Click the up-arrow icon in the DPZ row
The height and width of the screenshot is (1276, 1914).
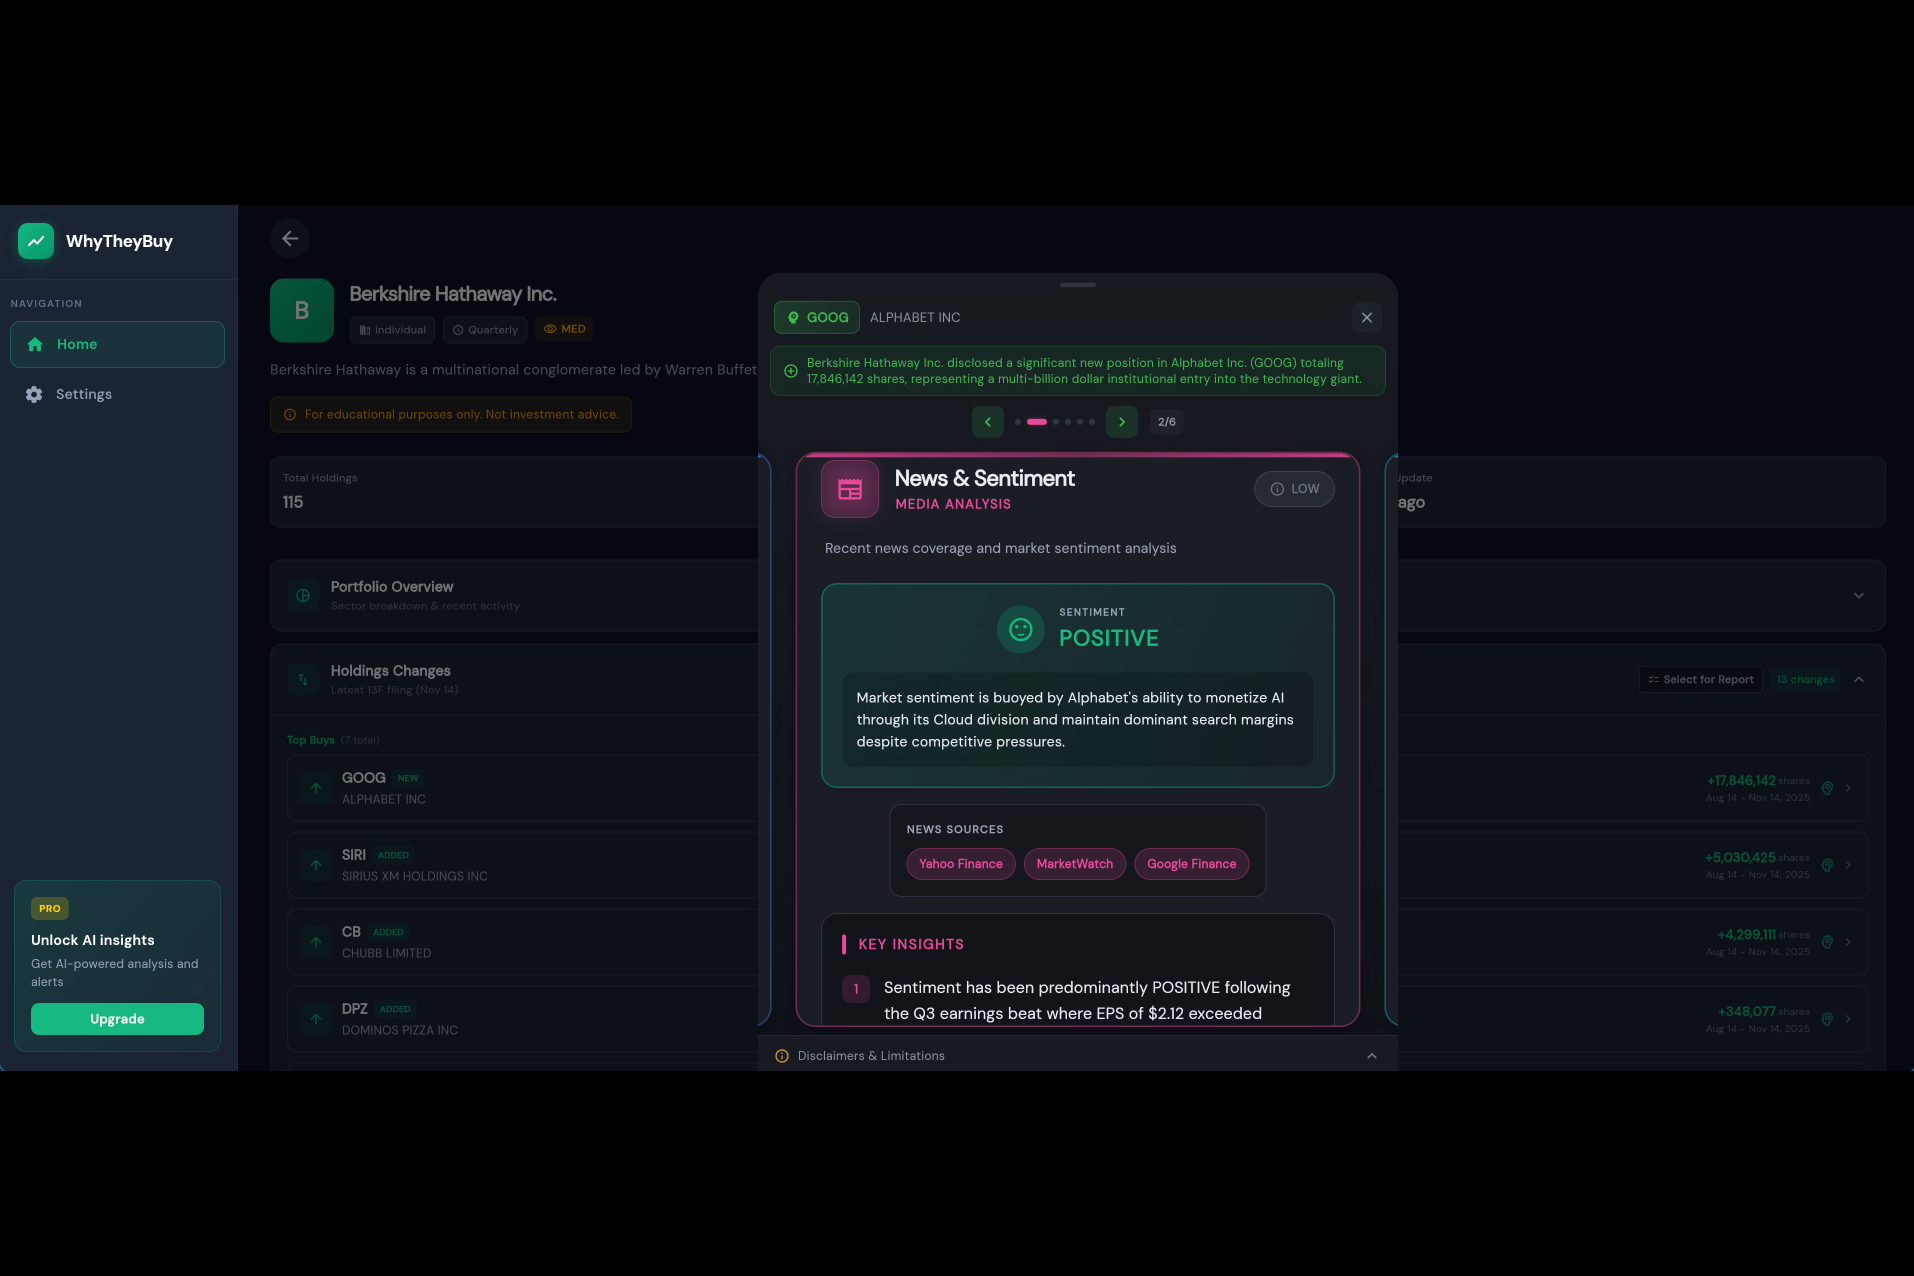click(316, 1019)
